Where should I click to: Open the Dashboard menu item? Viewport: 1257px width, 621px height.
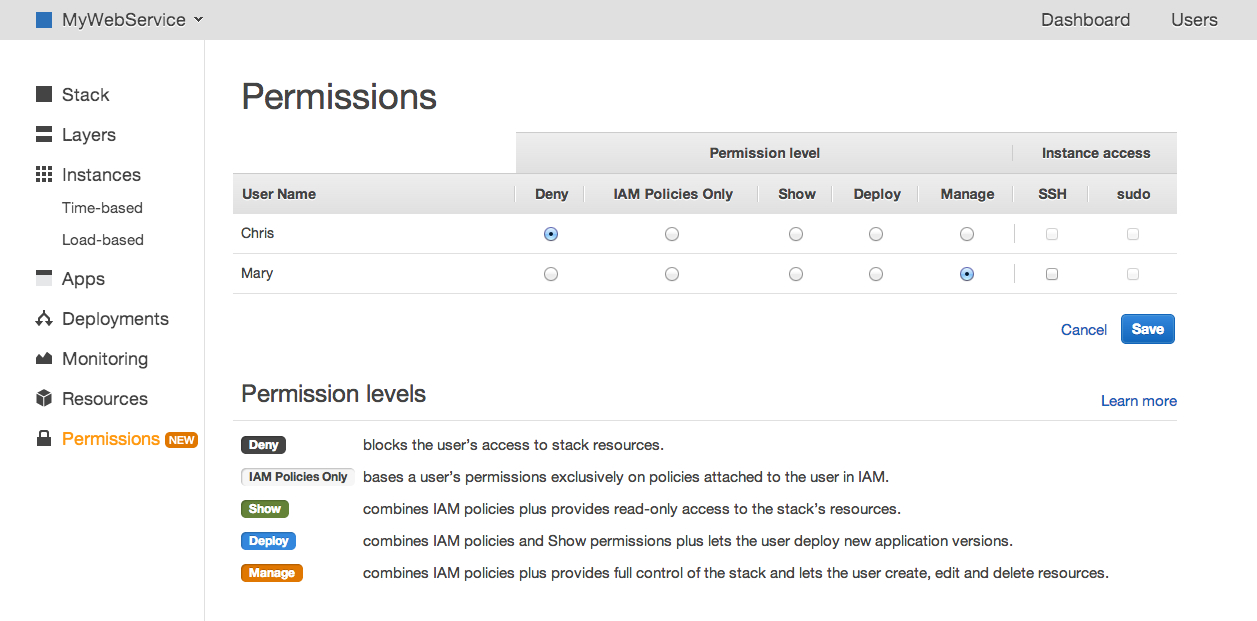click(1085, 20)
